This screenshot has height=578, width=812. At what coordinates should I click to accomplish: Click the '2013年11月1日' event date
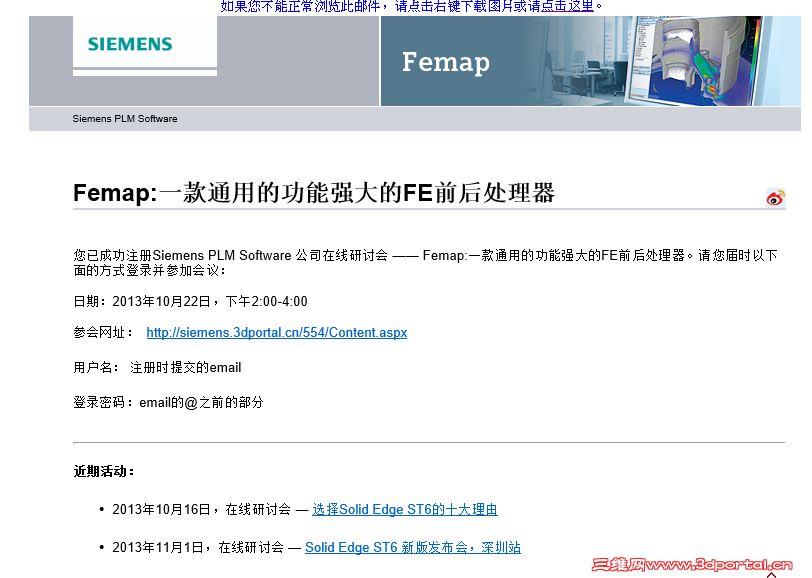tap(157, 547)
